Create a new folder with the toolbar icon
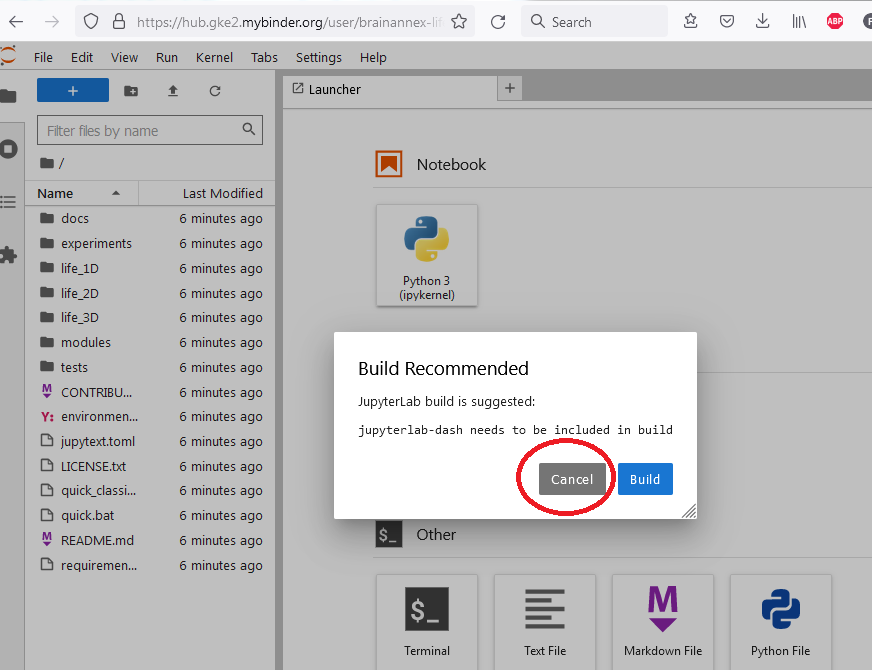Viewport: 872px width, 670px height. [x=131, y=91]
